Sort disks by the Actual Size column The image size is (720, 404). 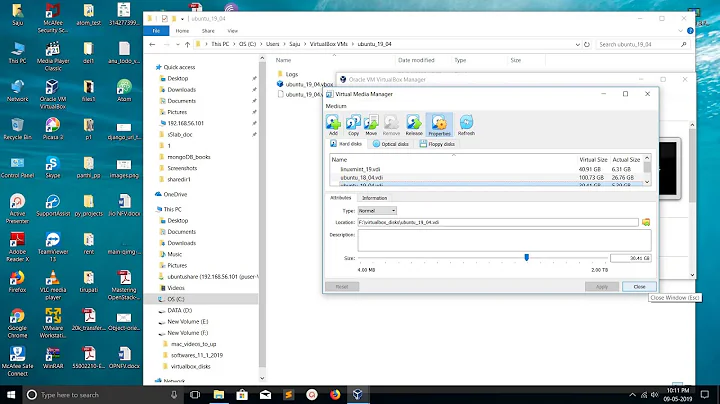[626, 160]
